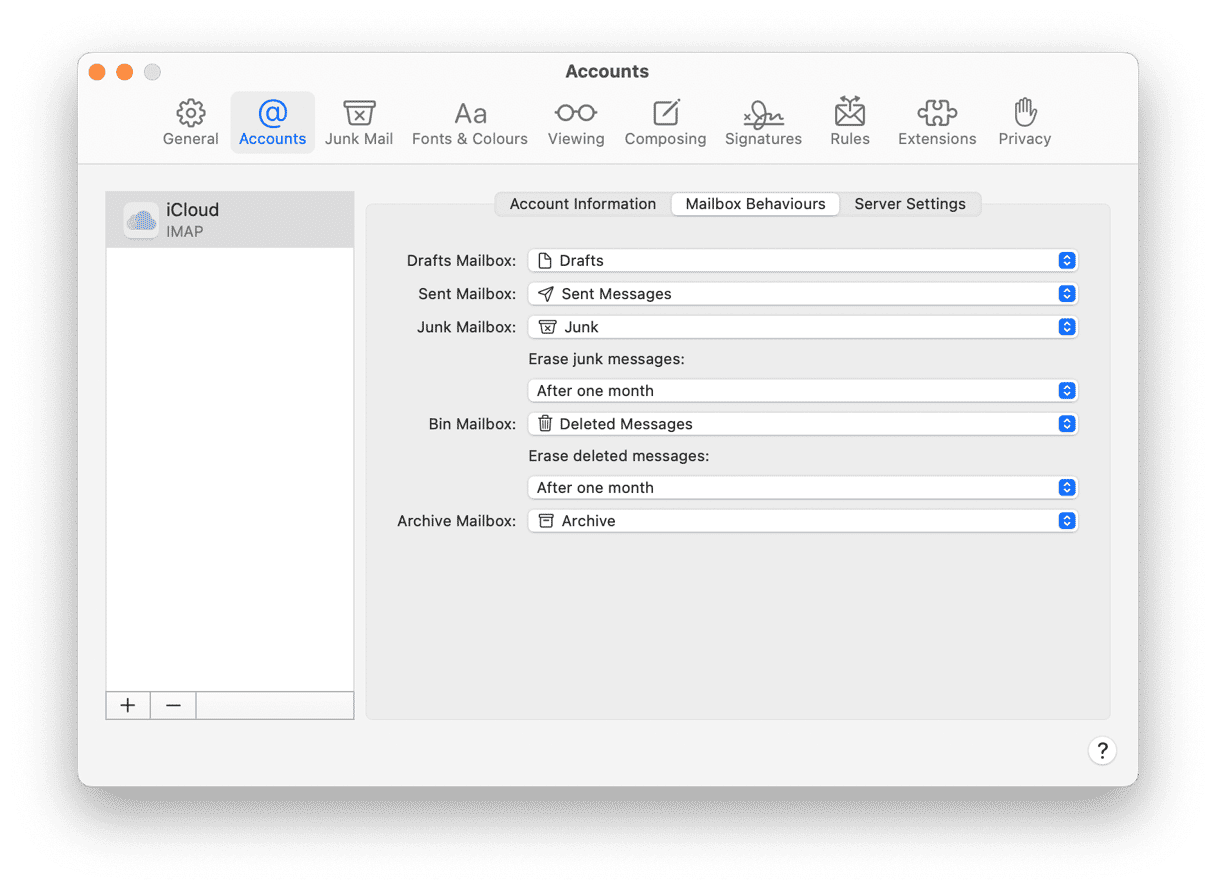Open Signatures preferences
The width and height of the screenshot is (1216, 889).
click(x=763, y=122)
